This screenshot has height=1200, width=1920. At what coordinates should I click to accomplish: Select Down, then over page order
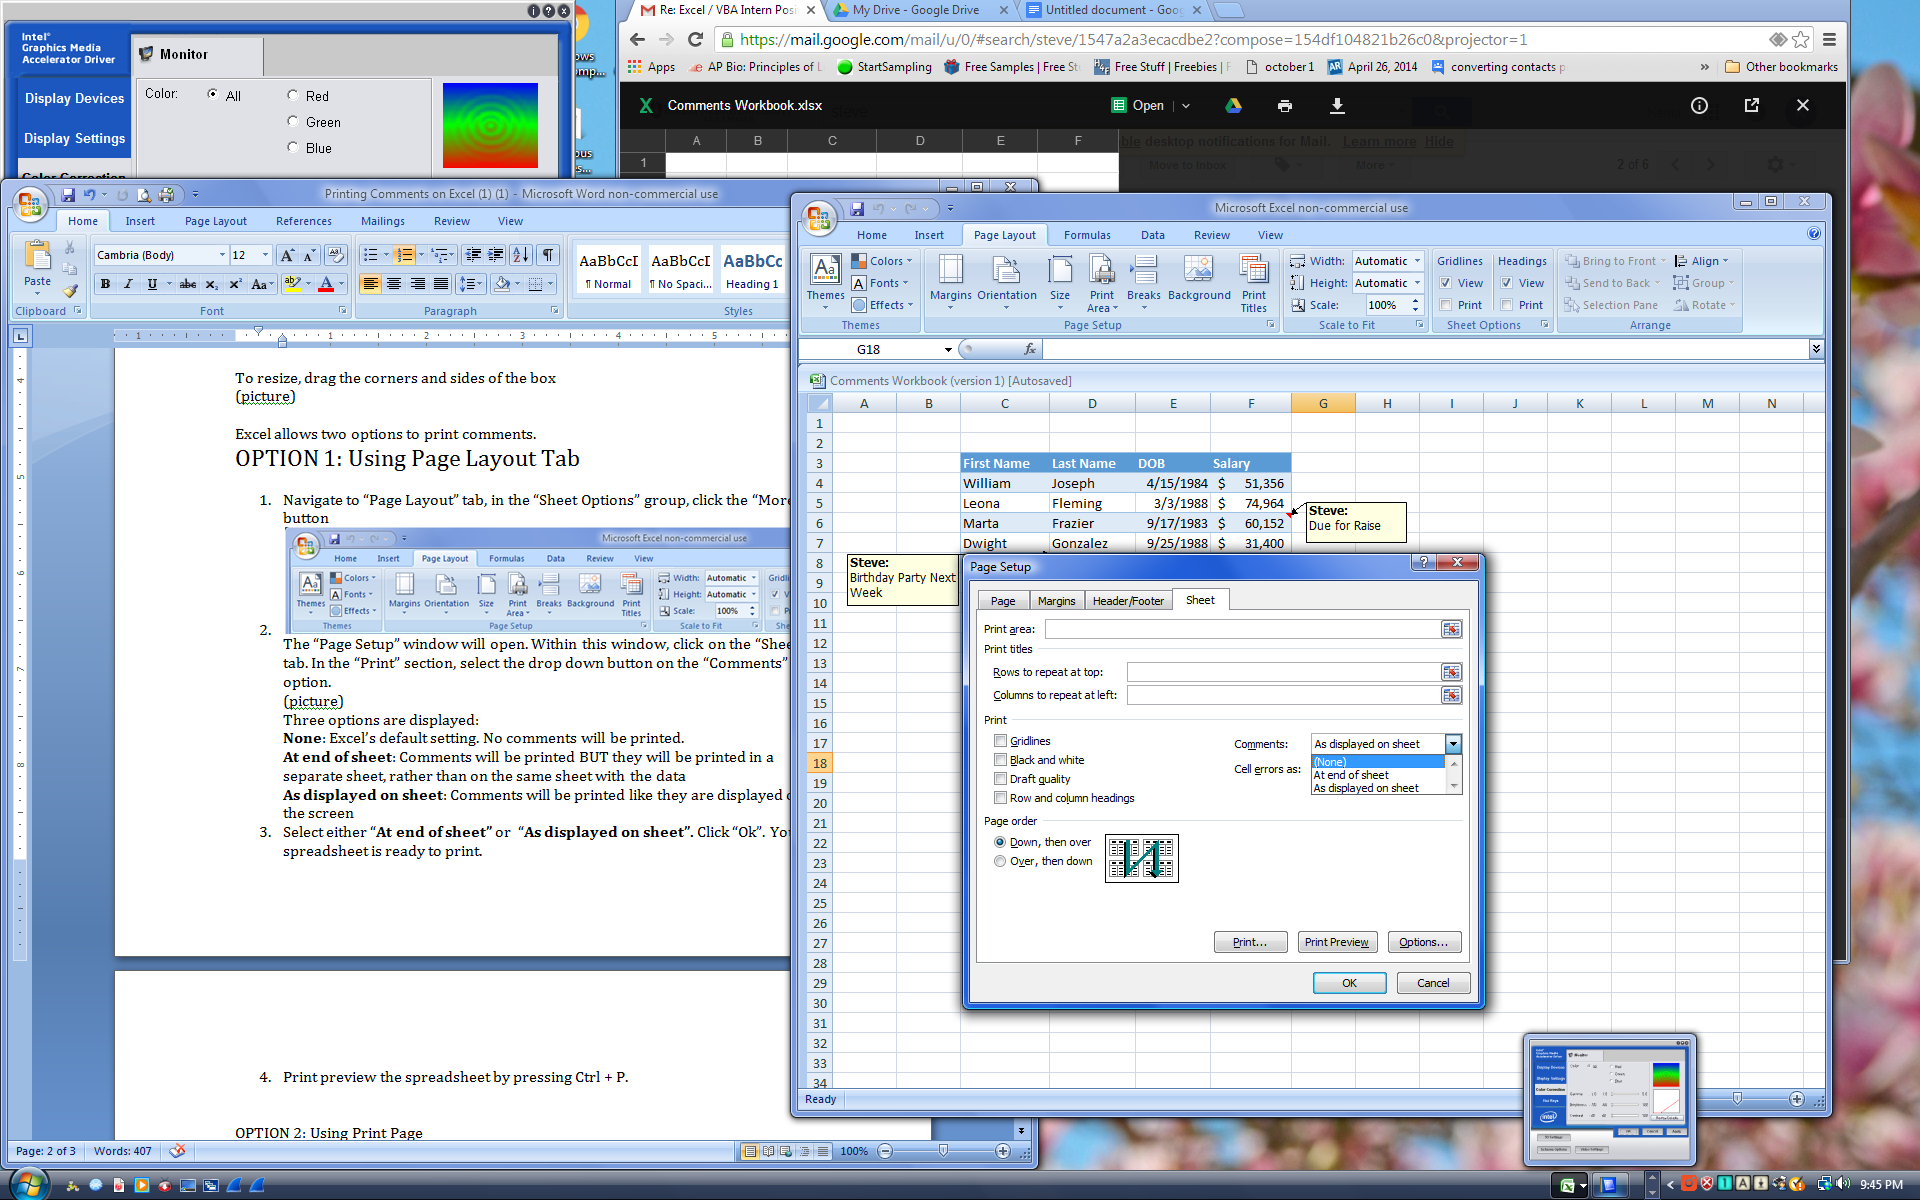coord(1000,842)
